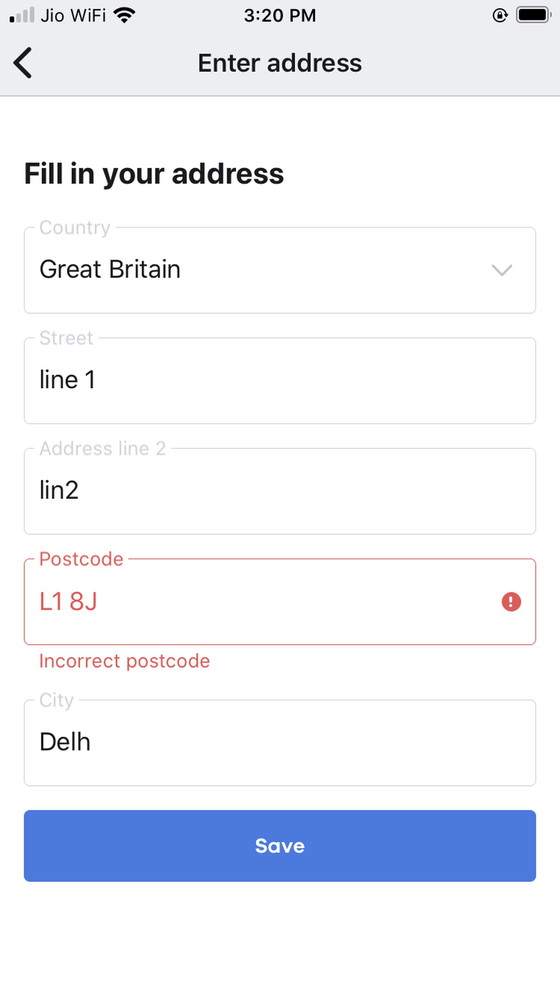Expand the Country dropdown chevron
This screenshot has height=996, width=560.
point(502,271)
